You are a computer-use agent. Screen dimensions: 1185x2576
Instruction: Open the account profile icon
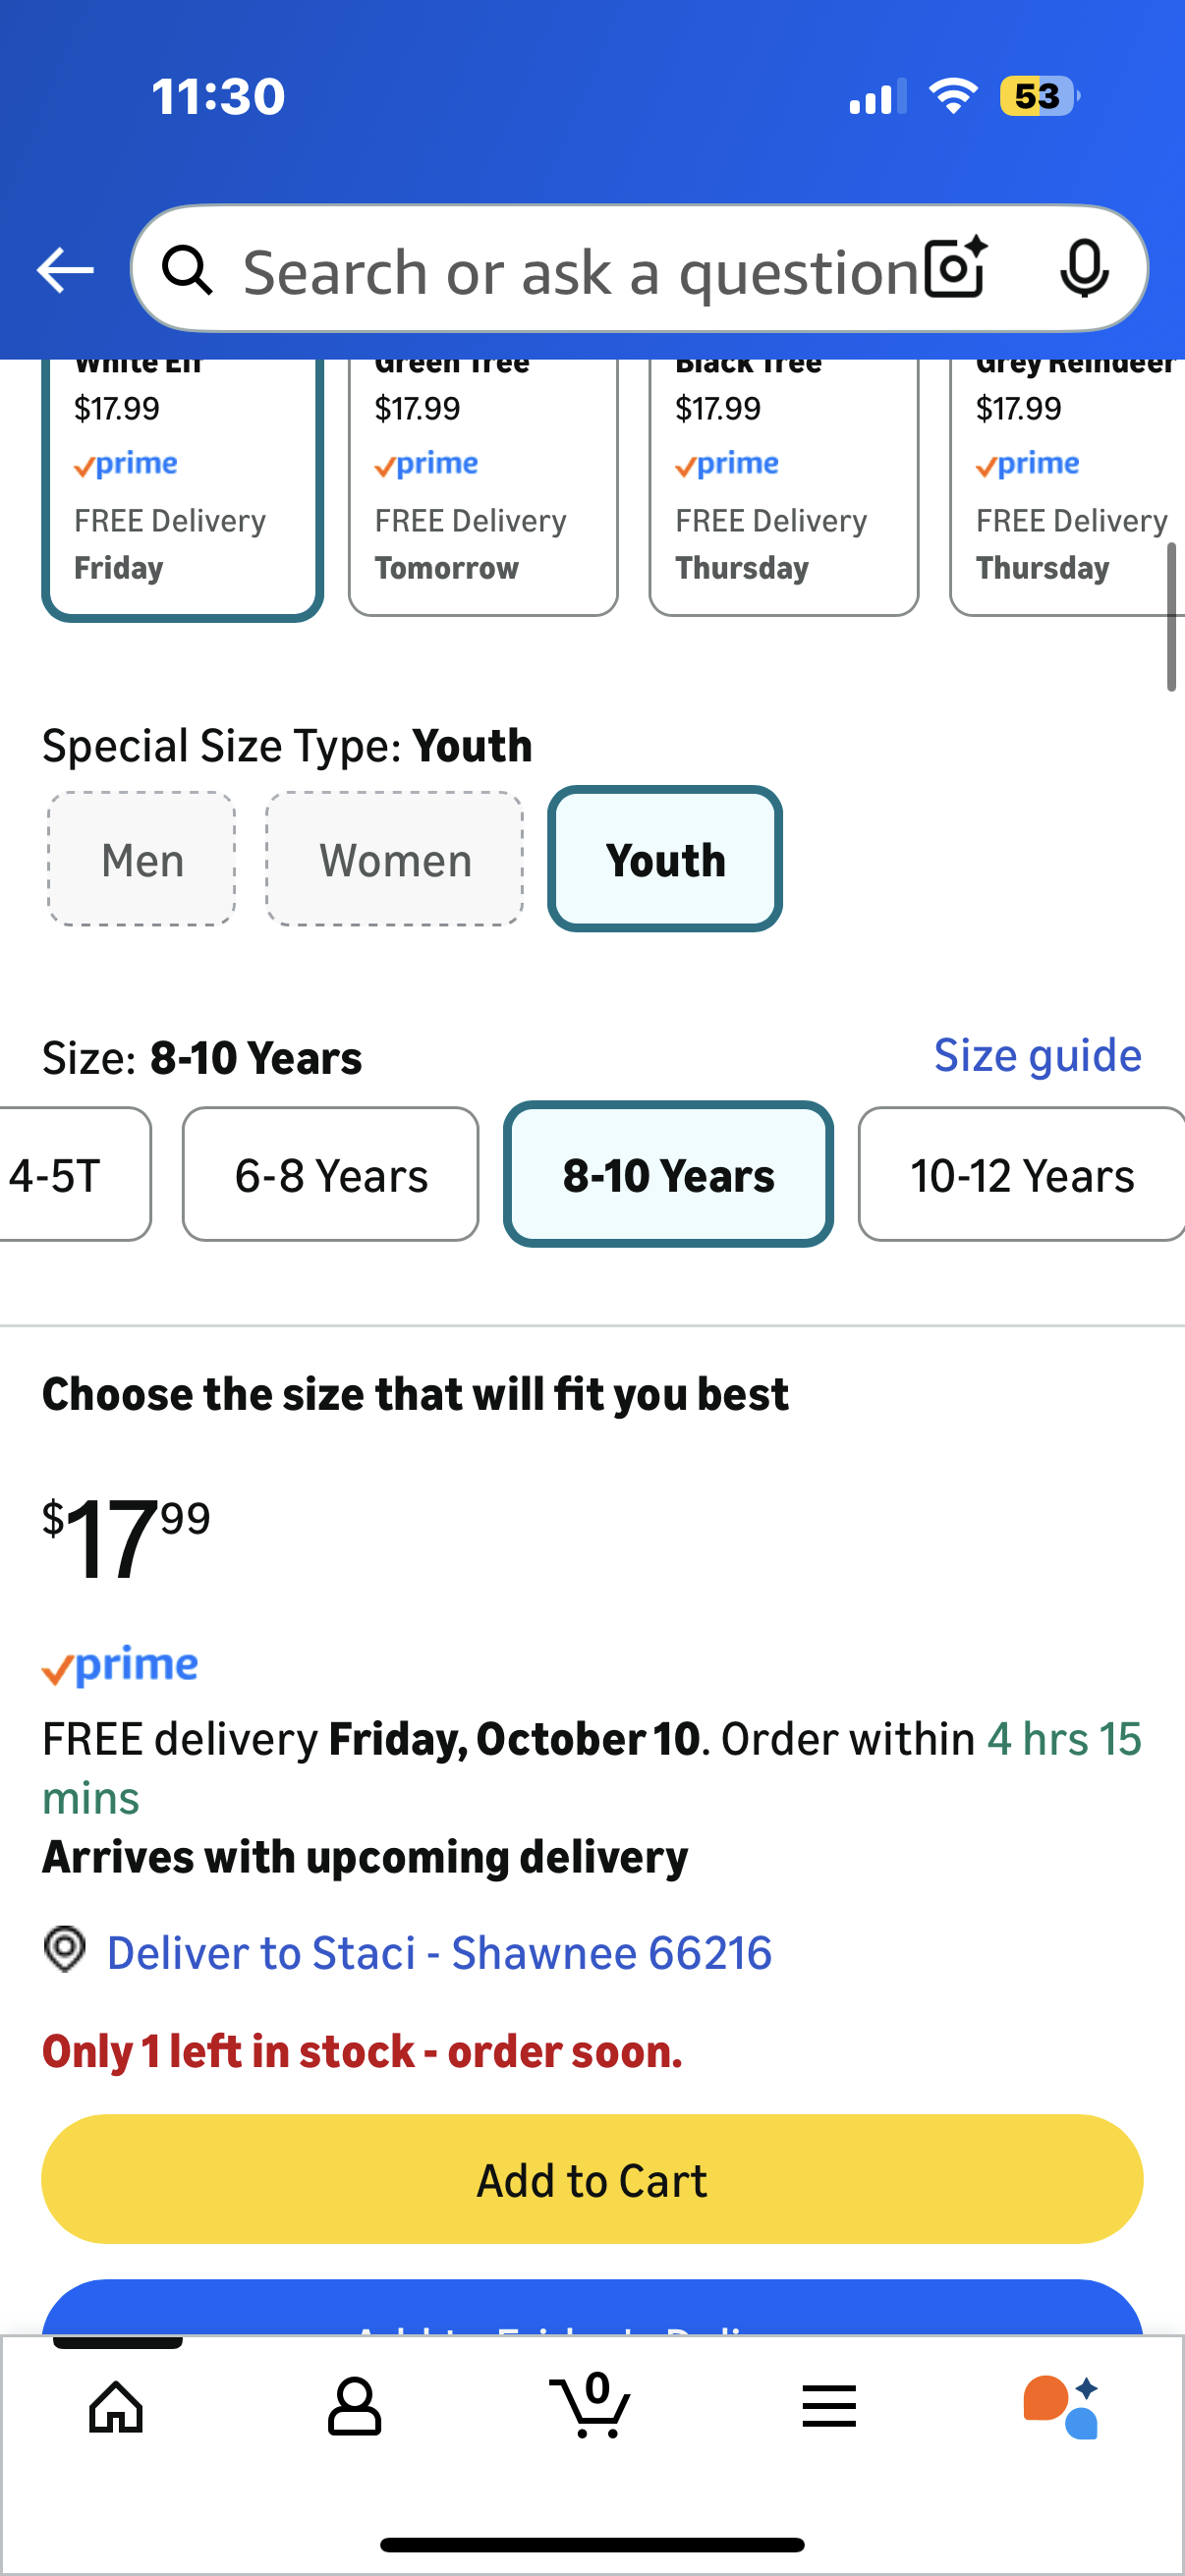point(354,2406)
